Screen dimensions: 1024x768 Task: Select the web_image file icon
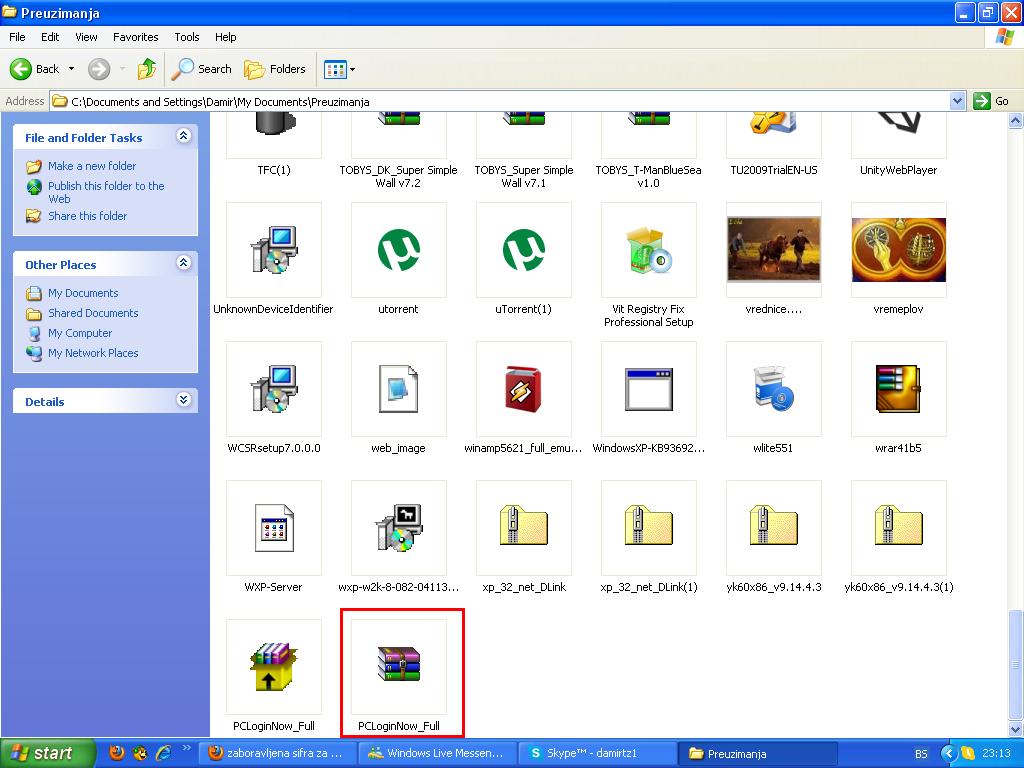pyautogui.click(x=398, y=389)
